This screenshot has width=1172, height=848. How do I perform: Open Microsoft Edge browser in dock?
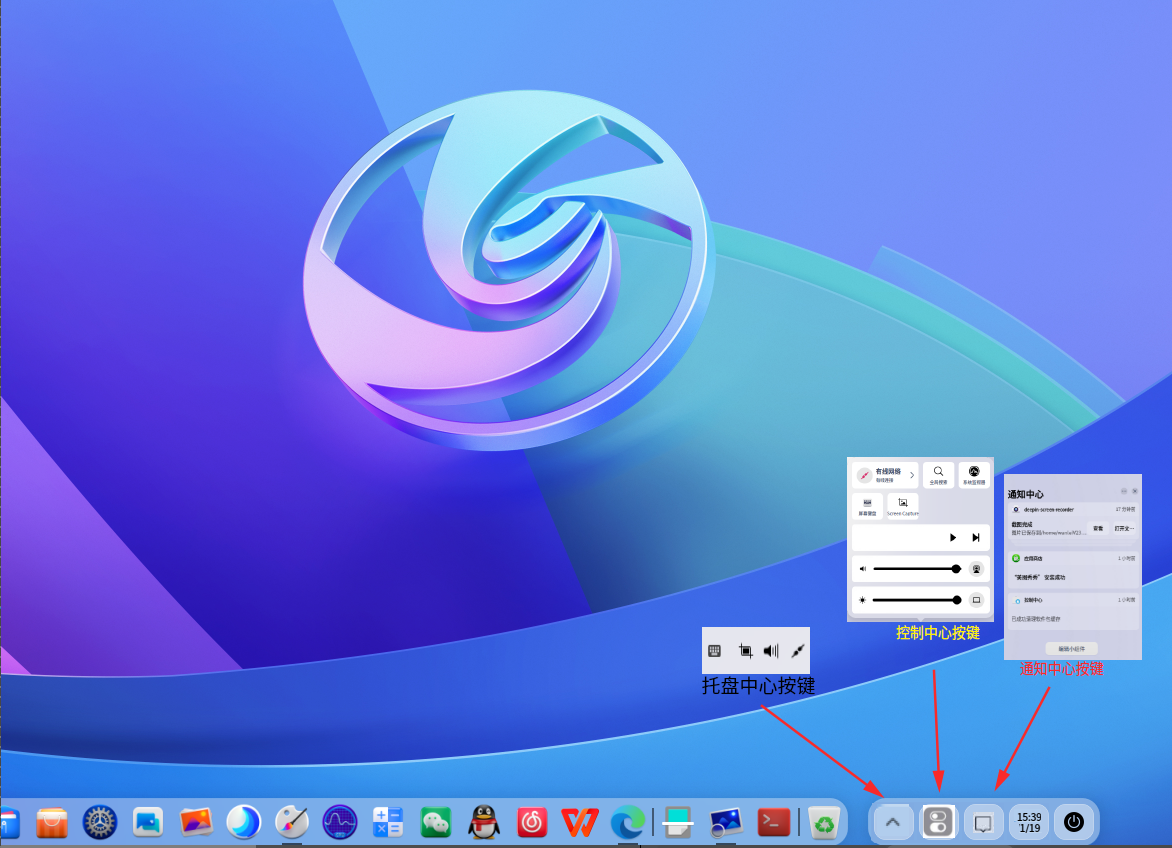coord(628,822)
